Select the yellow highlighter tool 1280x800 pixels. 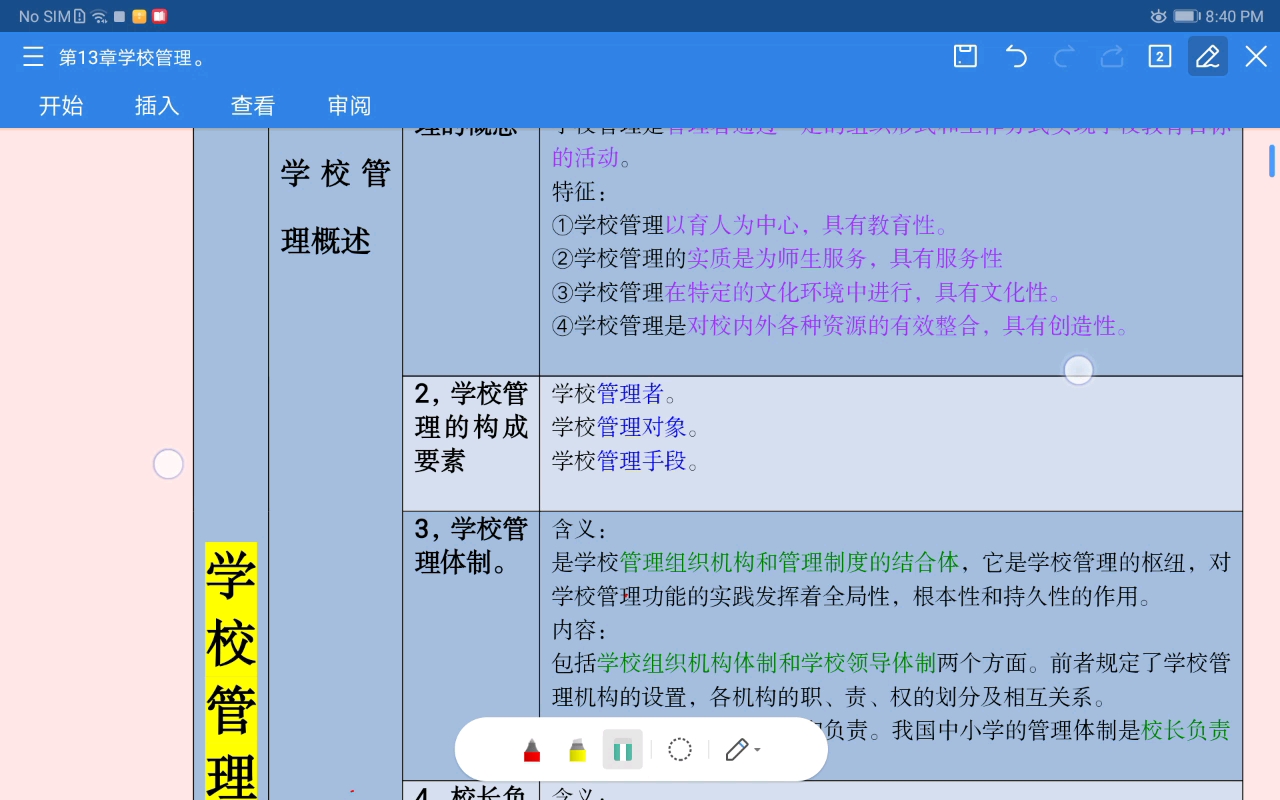[577, 749]
